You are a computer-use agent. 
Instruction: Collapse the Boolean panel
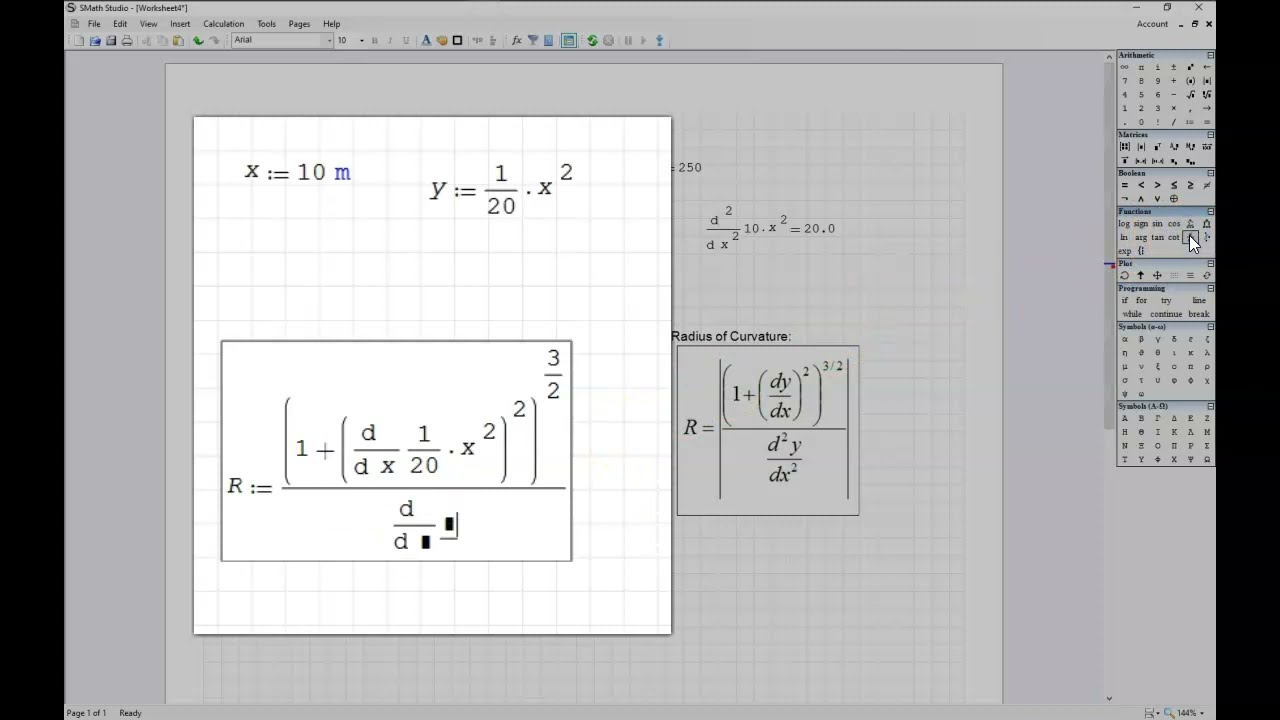[x=1210, y=173]
